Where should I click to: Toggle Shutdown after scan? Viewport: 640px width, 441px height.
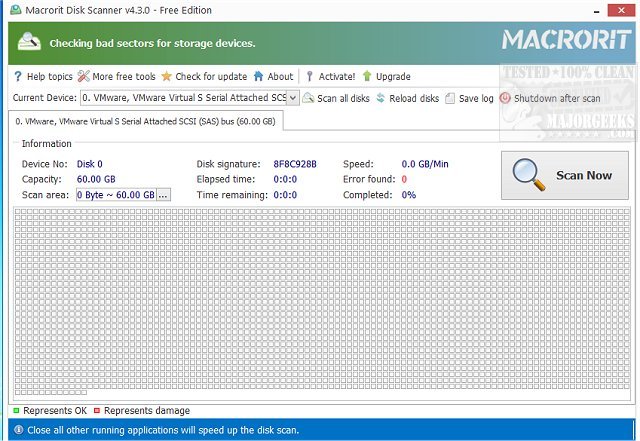(x=557, y=98)
